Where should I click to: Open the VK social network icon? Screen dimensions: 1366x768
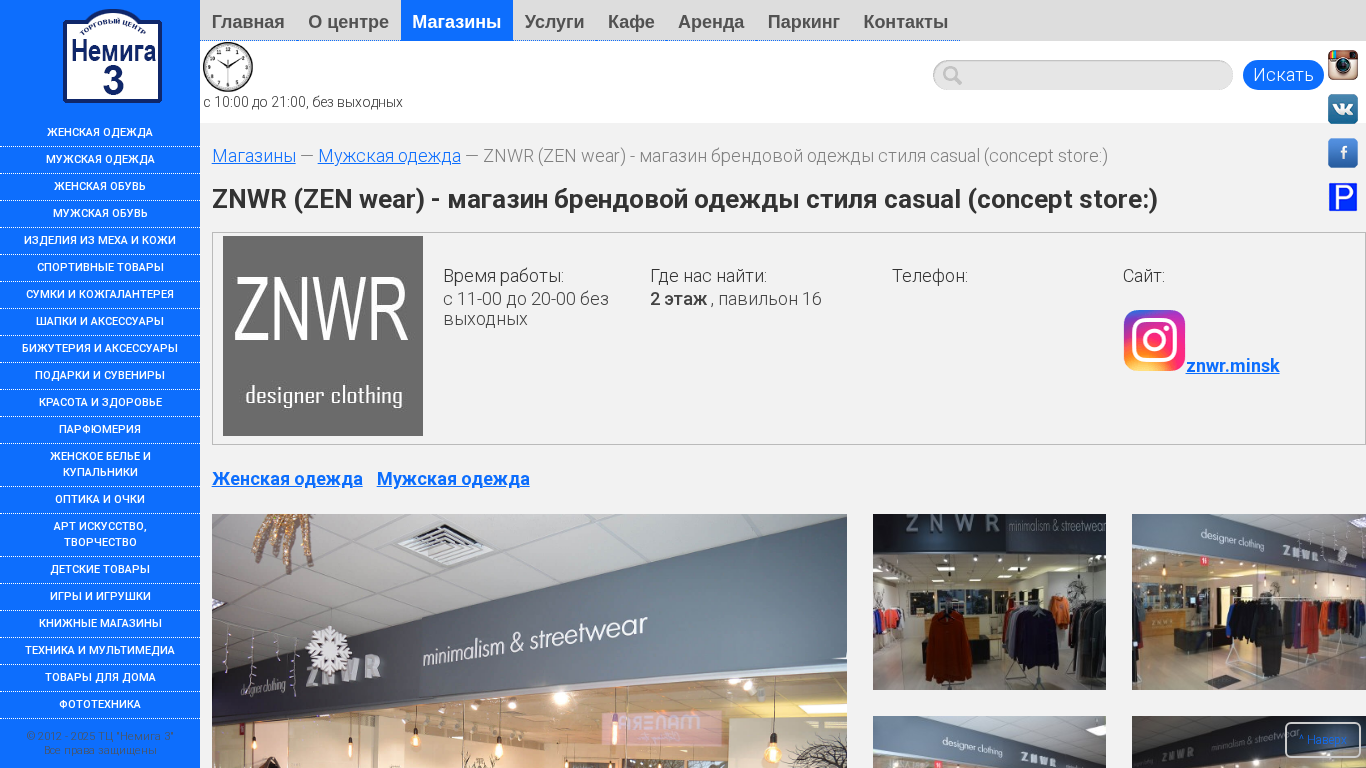click(1343, 109)
